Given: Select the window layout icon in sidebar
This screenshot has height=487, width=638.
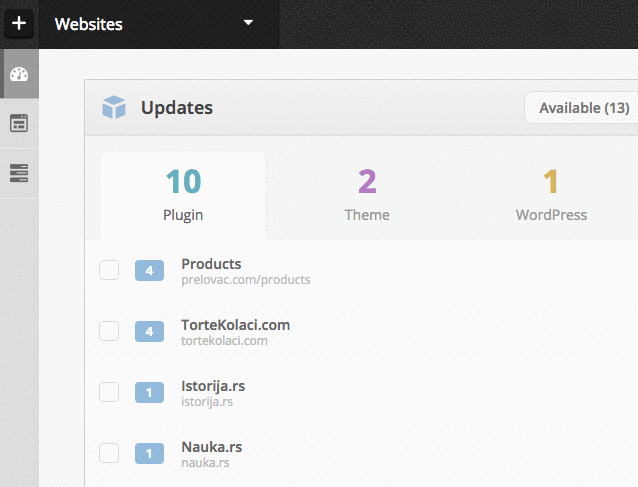Looking at the screenshot, I should tap(19, 123).
